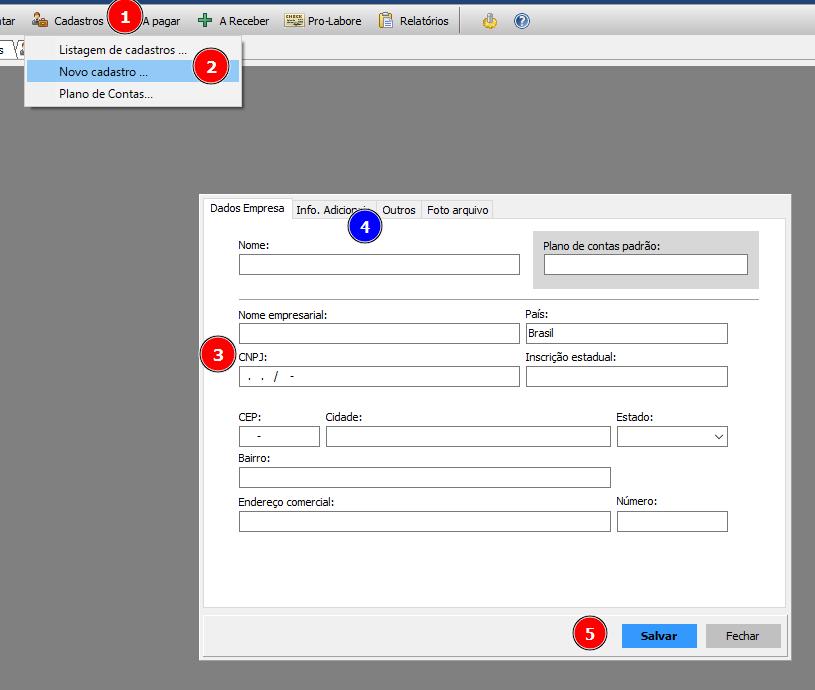The image size is (815, 690).
Task: Open Relatórios clipboard icon
Action: 386,20
